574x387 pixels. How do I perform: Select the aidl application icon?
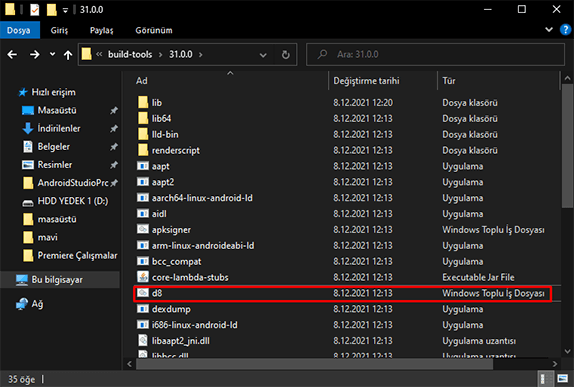tap(143, 213)
